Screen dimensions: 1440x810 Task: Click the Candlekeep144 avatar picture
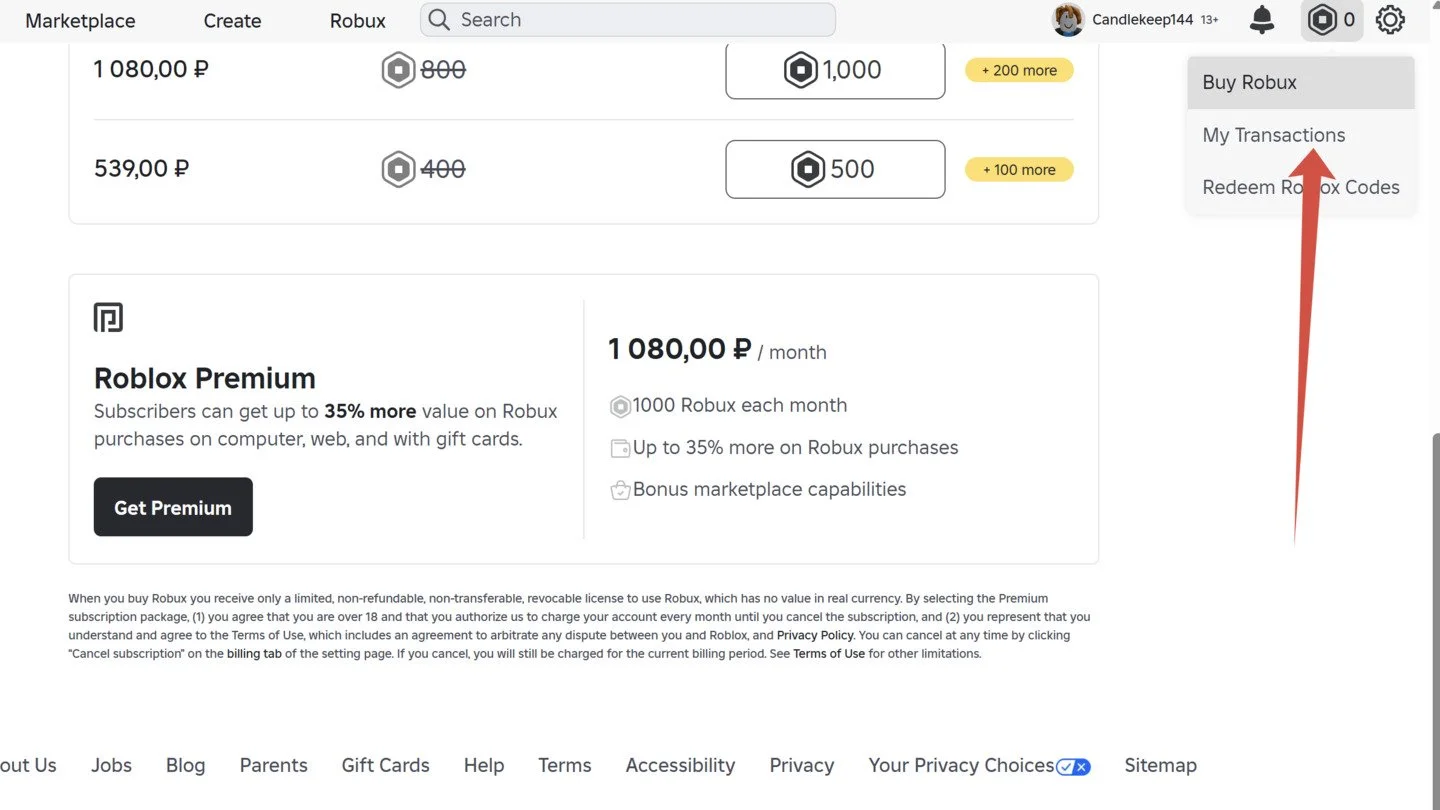[x=1068, y=20]
